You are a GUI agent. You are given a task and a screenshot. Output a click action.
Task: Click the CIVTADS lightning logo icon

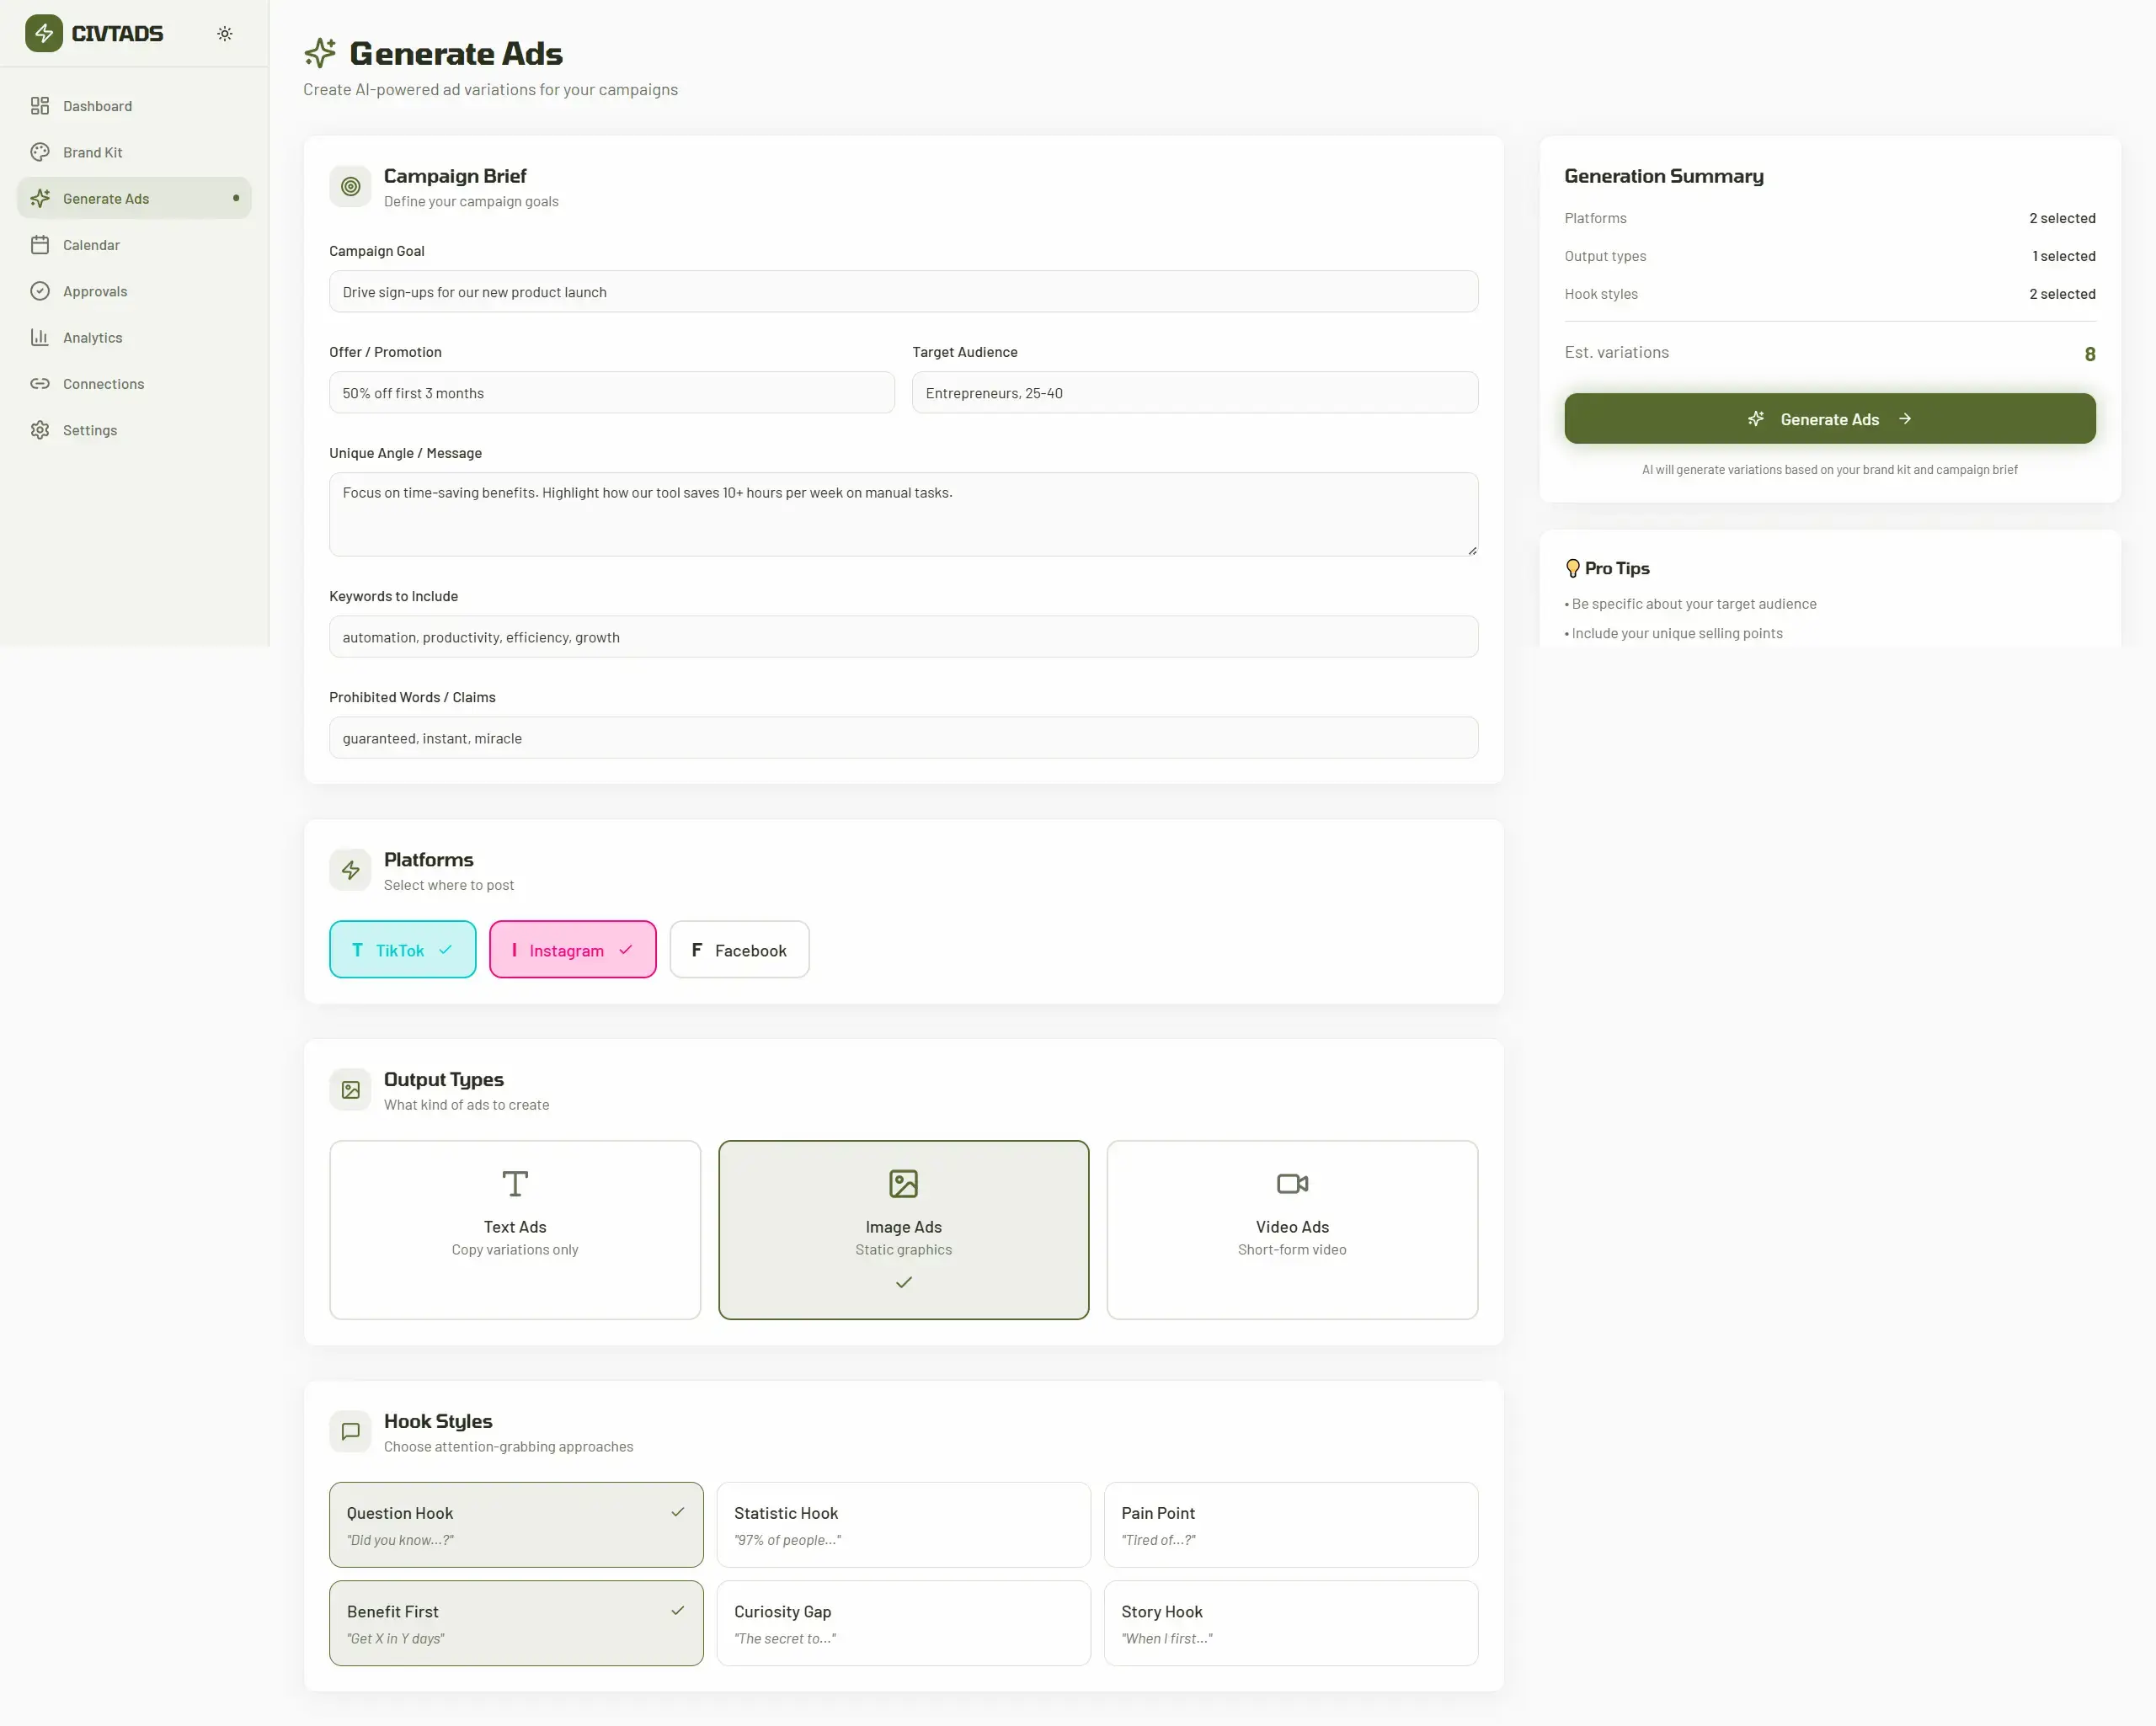(44, 33)
